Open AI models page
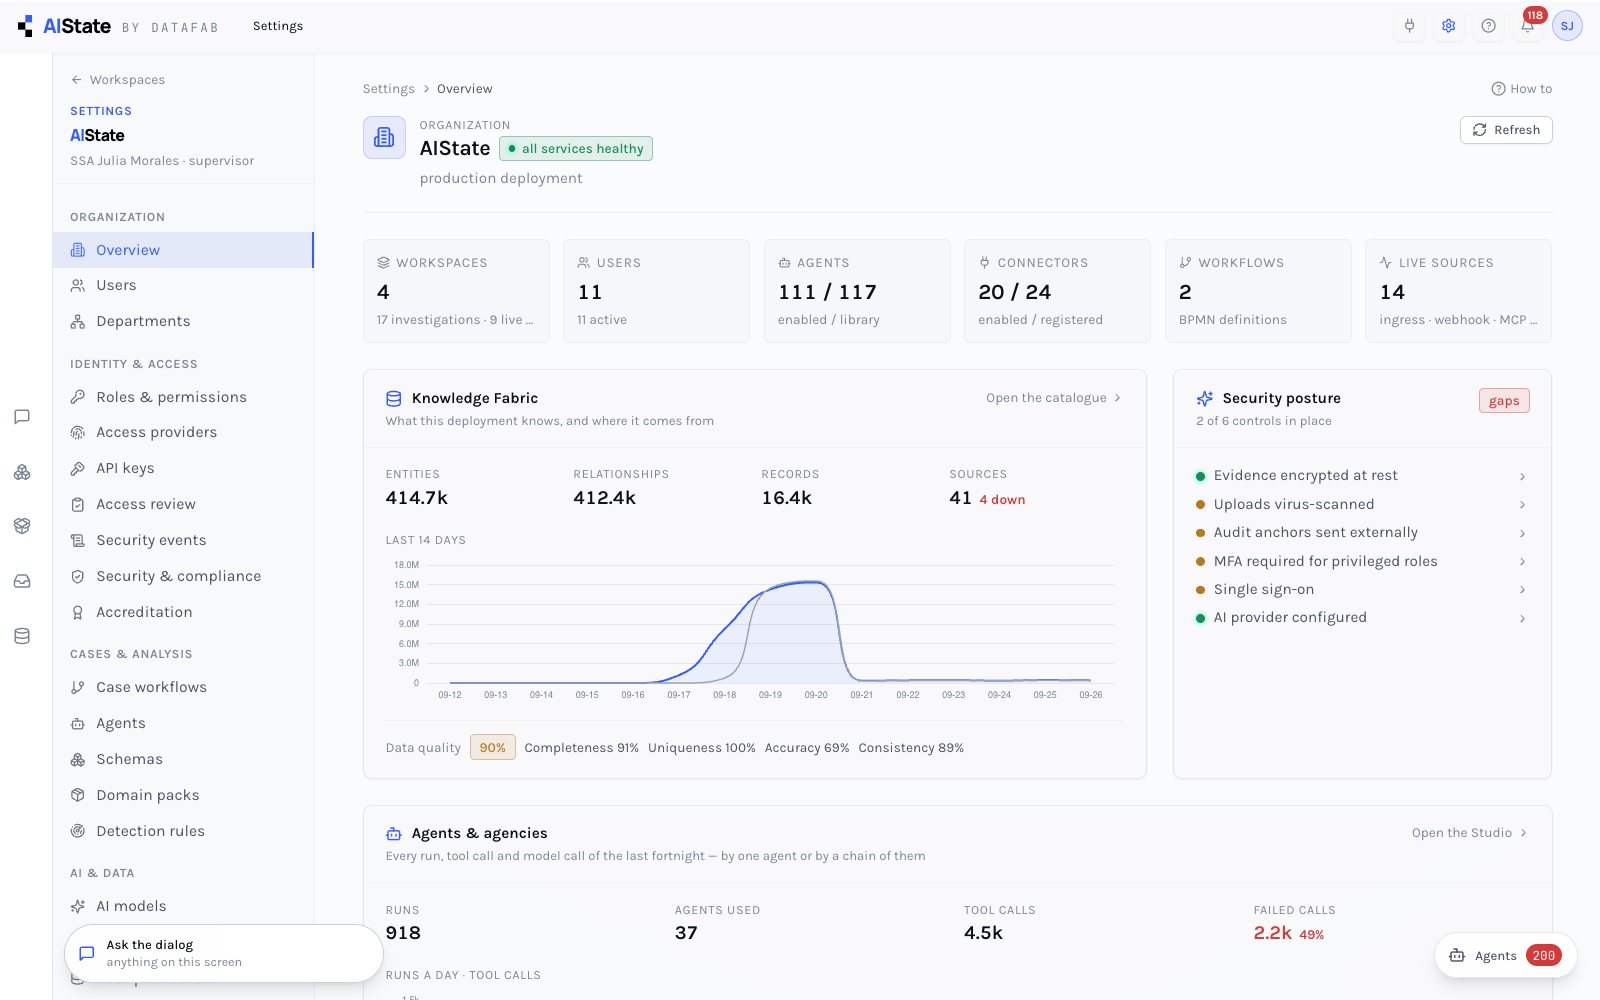The width and height of the screenshot is (1600, 1000). (x=183, y=906)
